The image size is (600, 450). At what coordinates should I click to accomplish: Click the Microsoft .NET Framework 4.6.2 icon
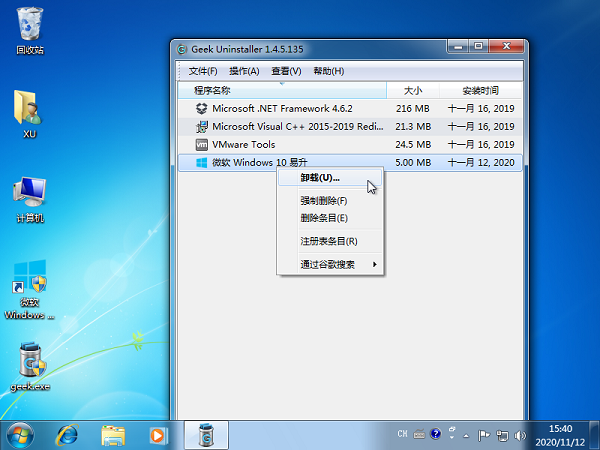[201, 108]
